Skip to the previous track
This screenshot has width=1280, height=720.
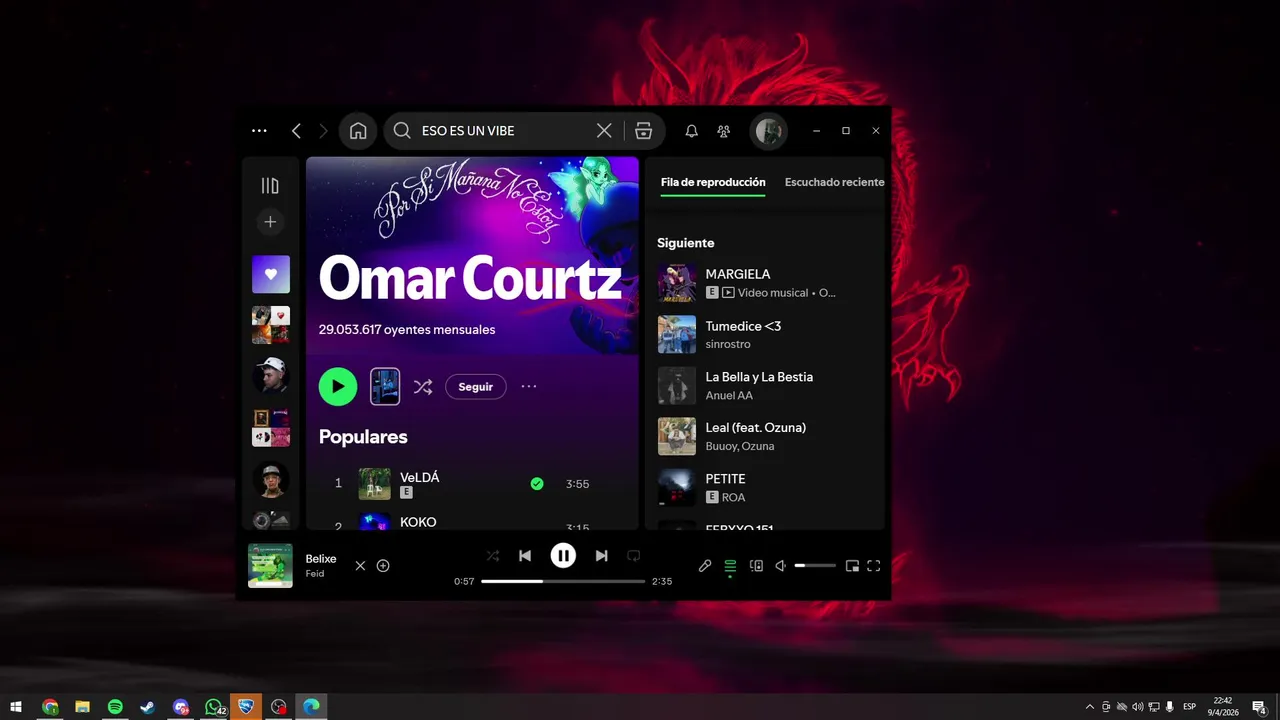pyautogui.click(x=525, y=556)
